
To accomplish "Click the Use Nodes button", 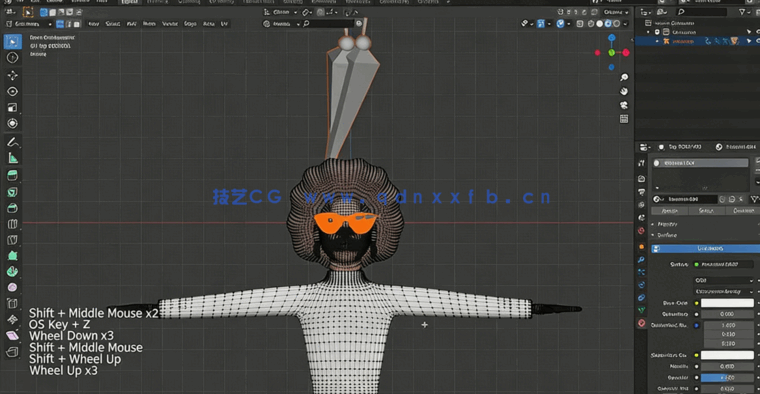I will (705, 248).
